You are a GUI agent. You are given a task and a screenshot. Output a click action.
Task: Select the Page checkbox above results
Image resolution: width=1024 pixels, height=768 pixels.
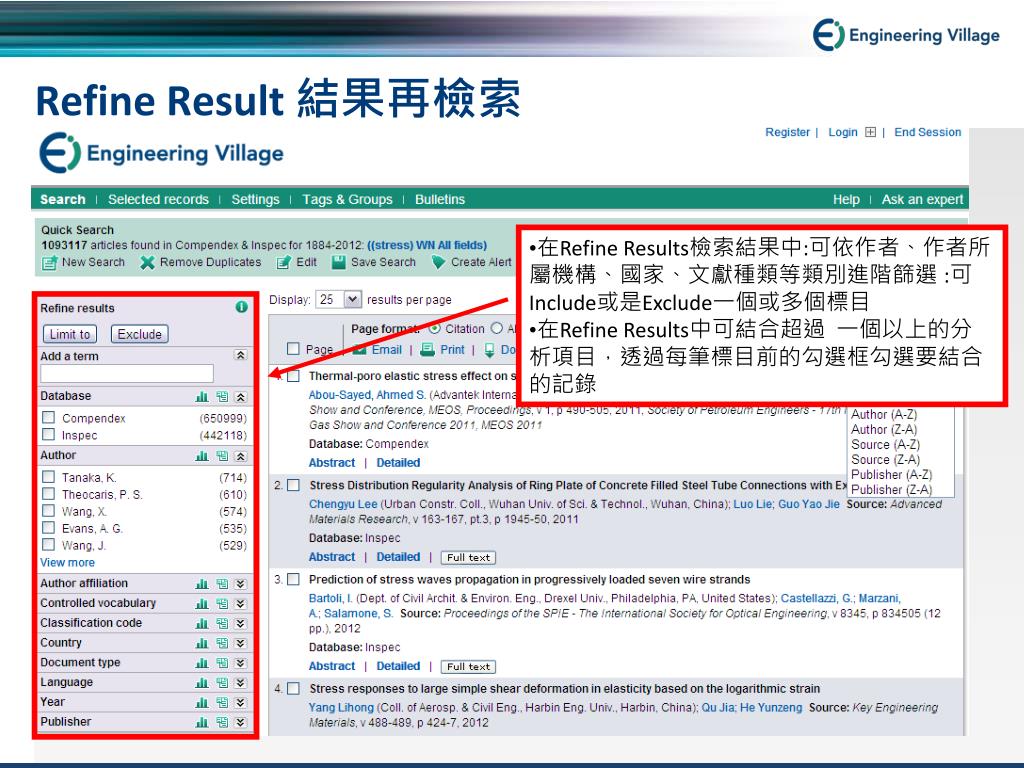click(294, 349)
